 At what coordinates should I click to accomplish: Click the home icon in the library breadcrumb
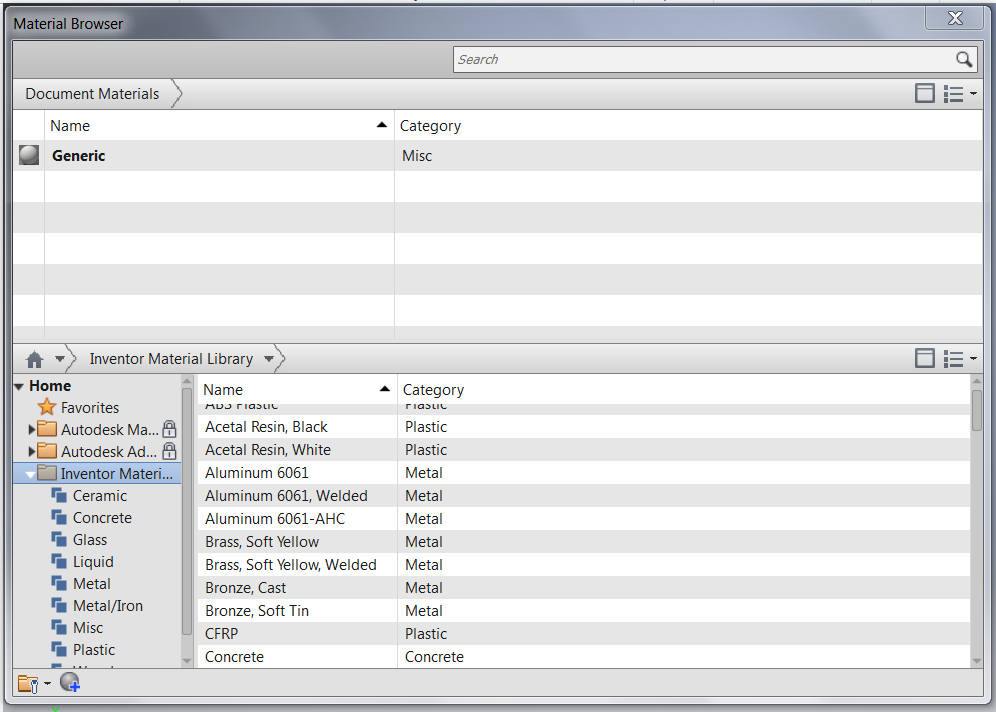[34, 358]
